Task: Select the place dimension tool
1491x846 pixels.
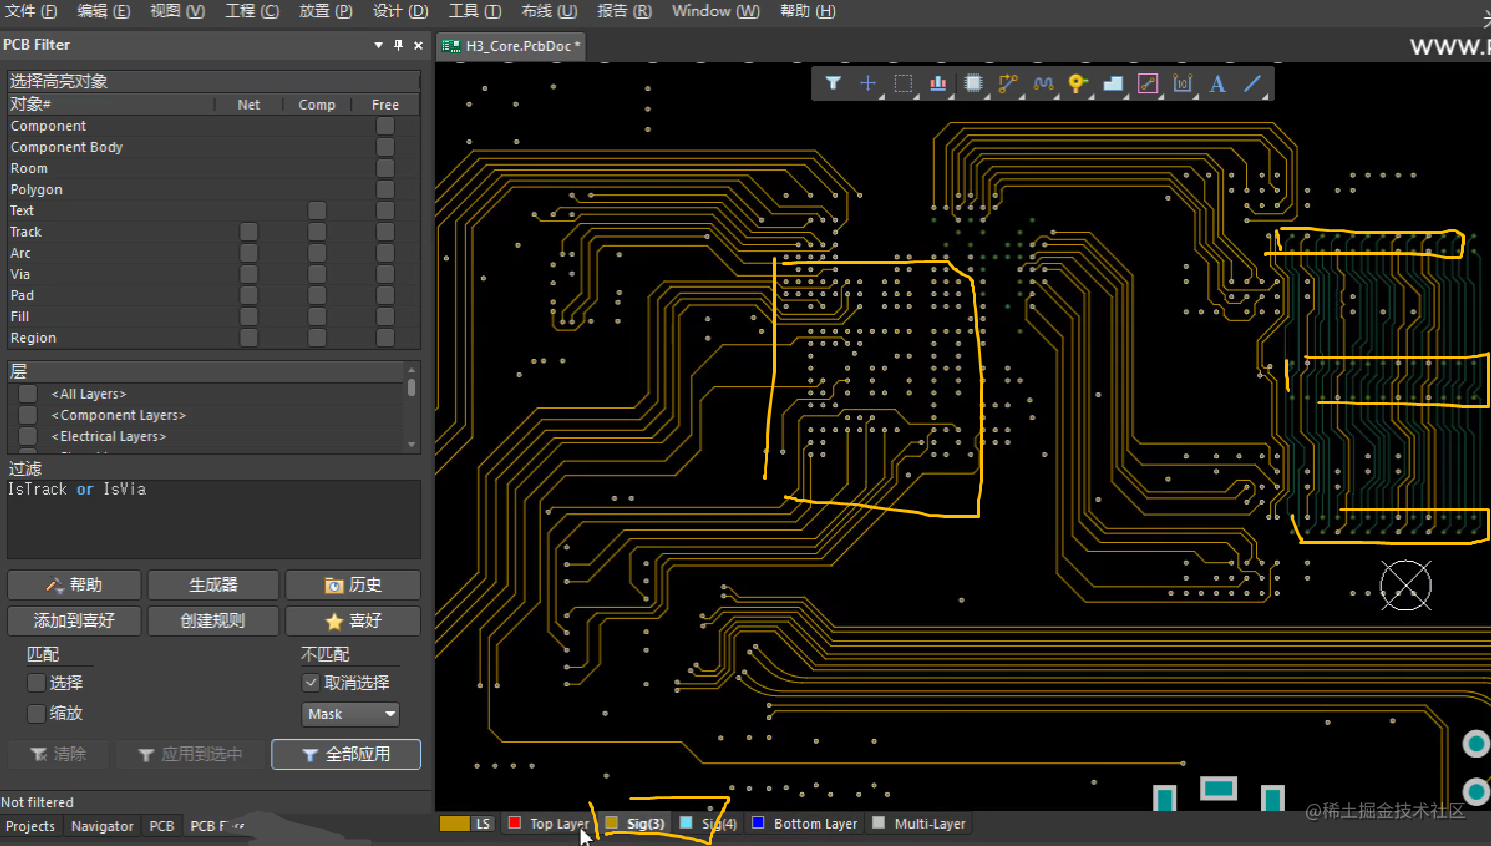Action: click(1183, 83)
